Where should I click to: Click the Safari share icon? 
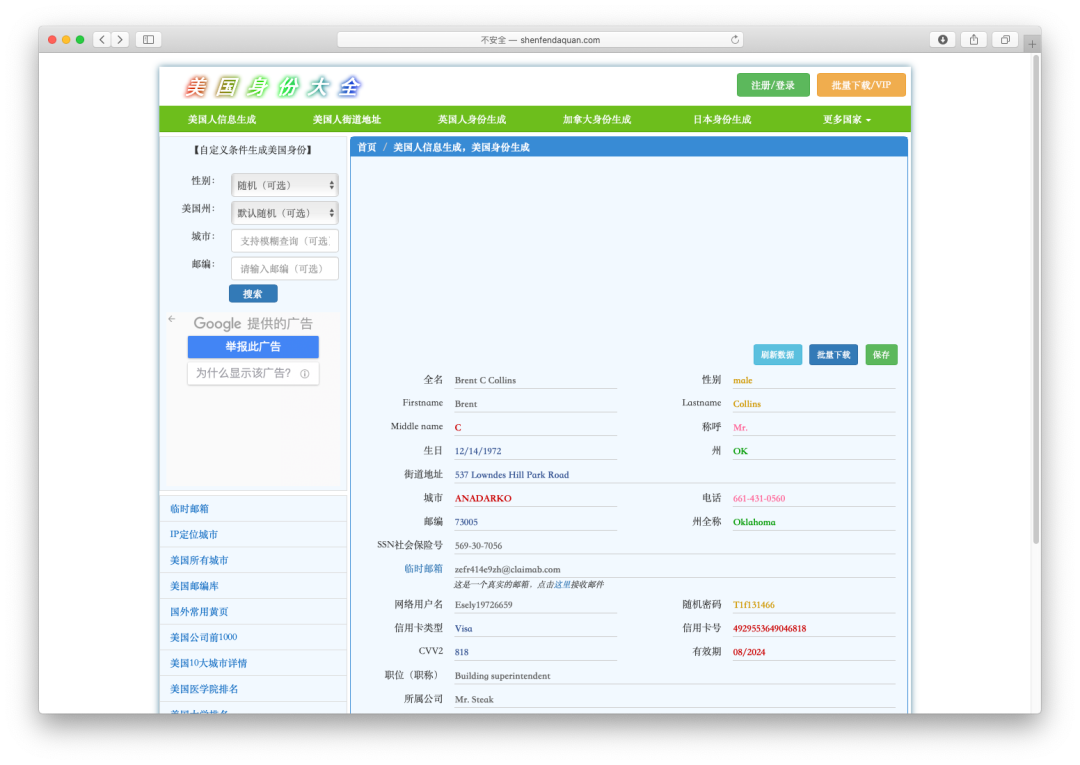pyautogui.click(x=974, y=40)
